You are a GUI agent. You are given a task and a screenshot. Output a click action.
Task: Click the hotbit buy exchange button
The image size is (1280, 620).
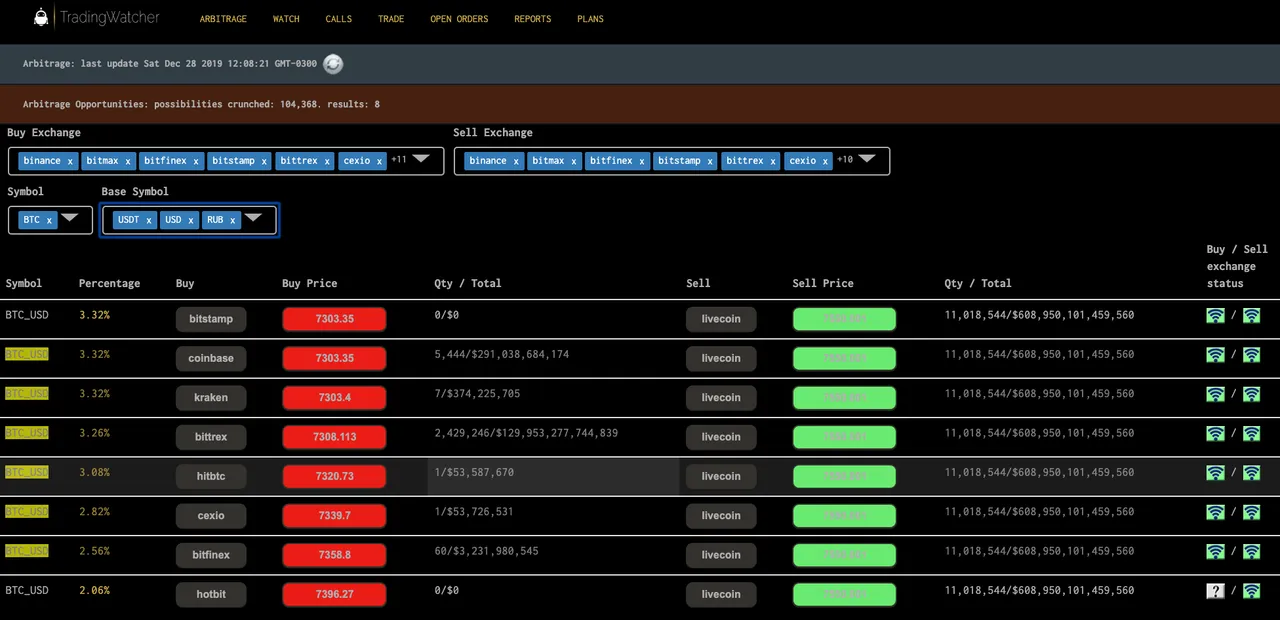click(x=211, y=594)
